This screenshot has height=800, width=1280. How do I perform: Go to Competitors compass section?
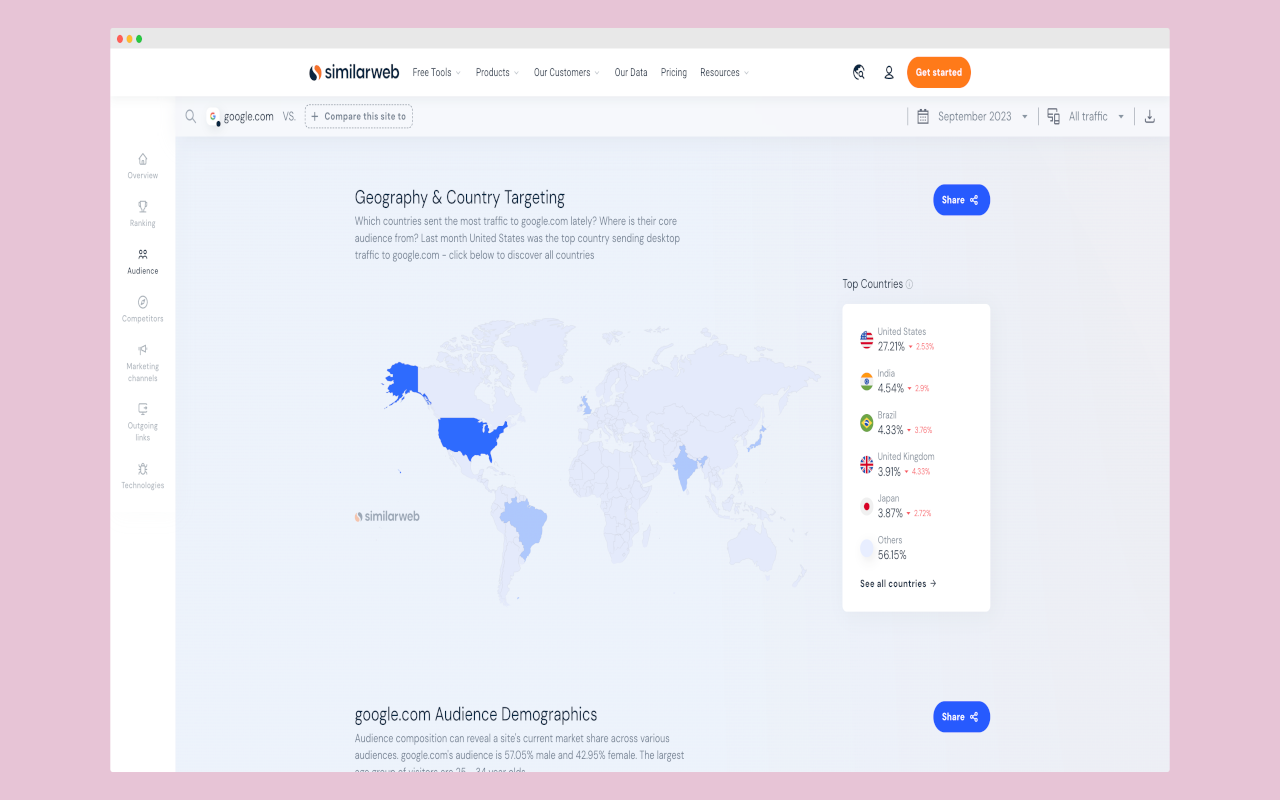142,309
